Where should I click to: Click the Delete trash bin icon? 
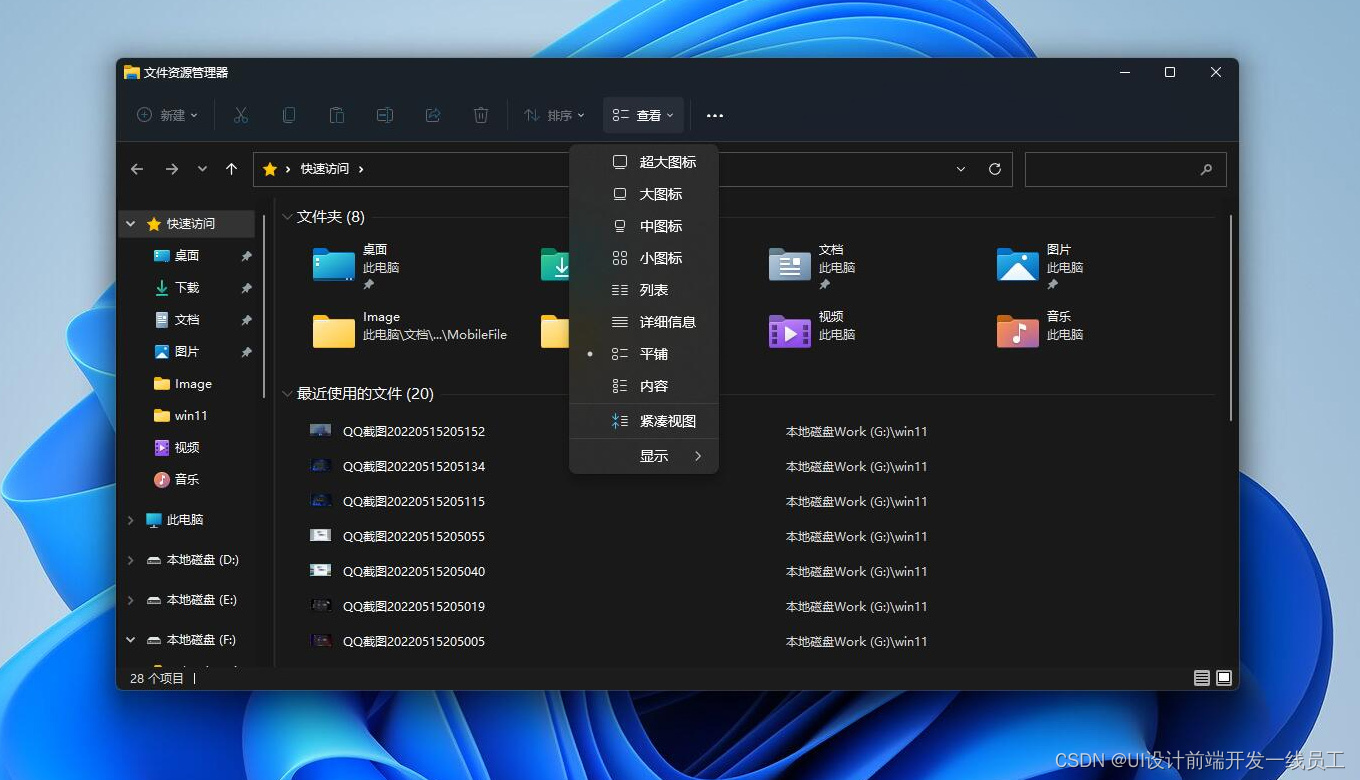[x=481, y=115]
